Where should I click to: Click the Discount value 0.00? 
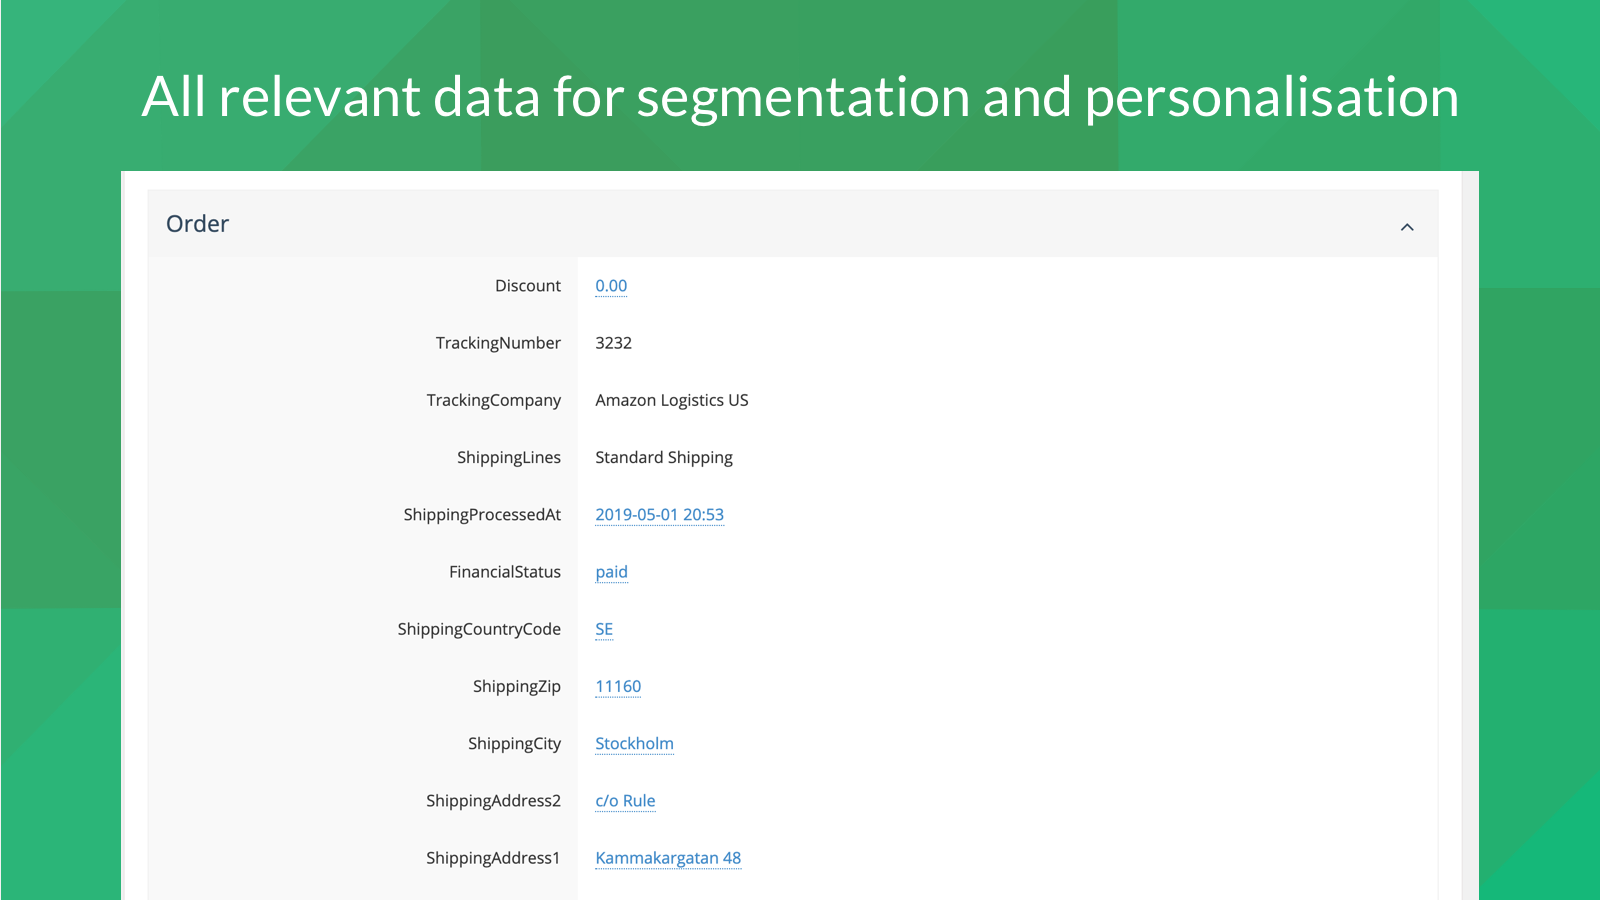pos(611,286)
